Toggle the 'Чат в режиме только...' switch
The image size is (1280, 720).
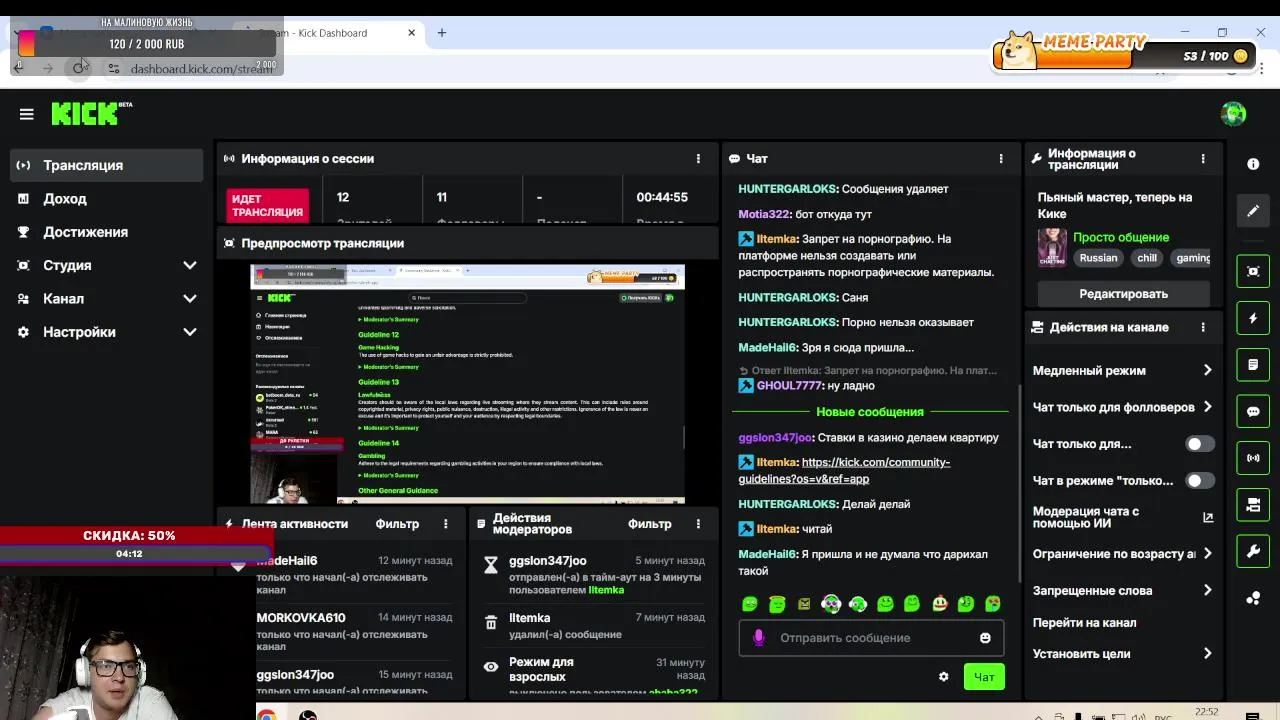click(x=1200, y=481)
